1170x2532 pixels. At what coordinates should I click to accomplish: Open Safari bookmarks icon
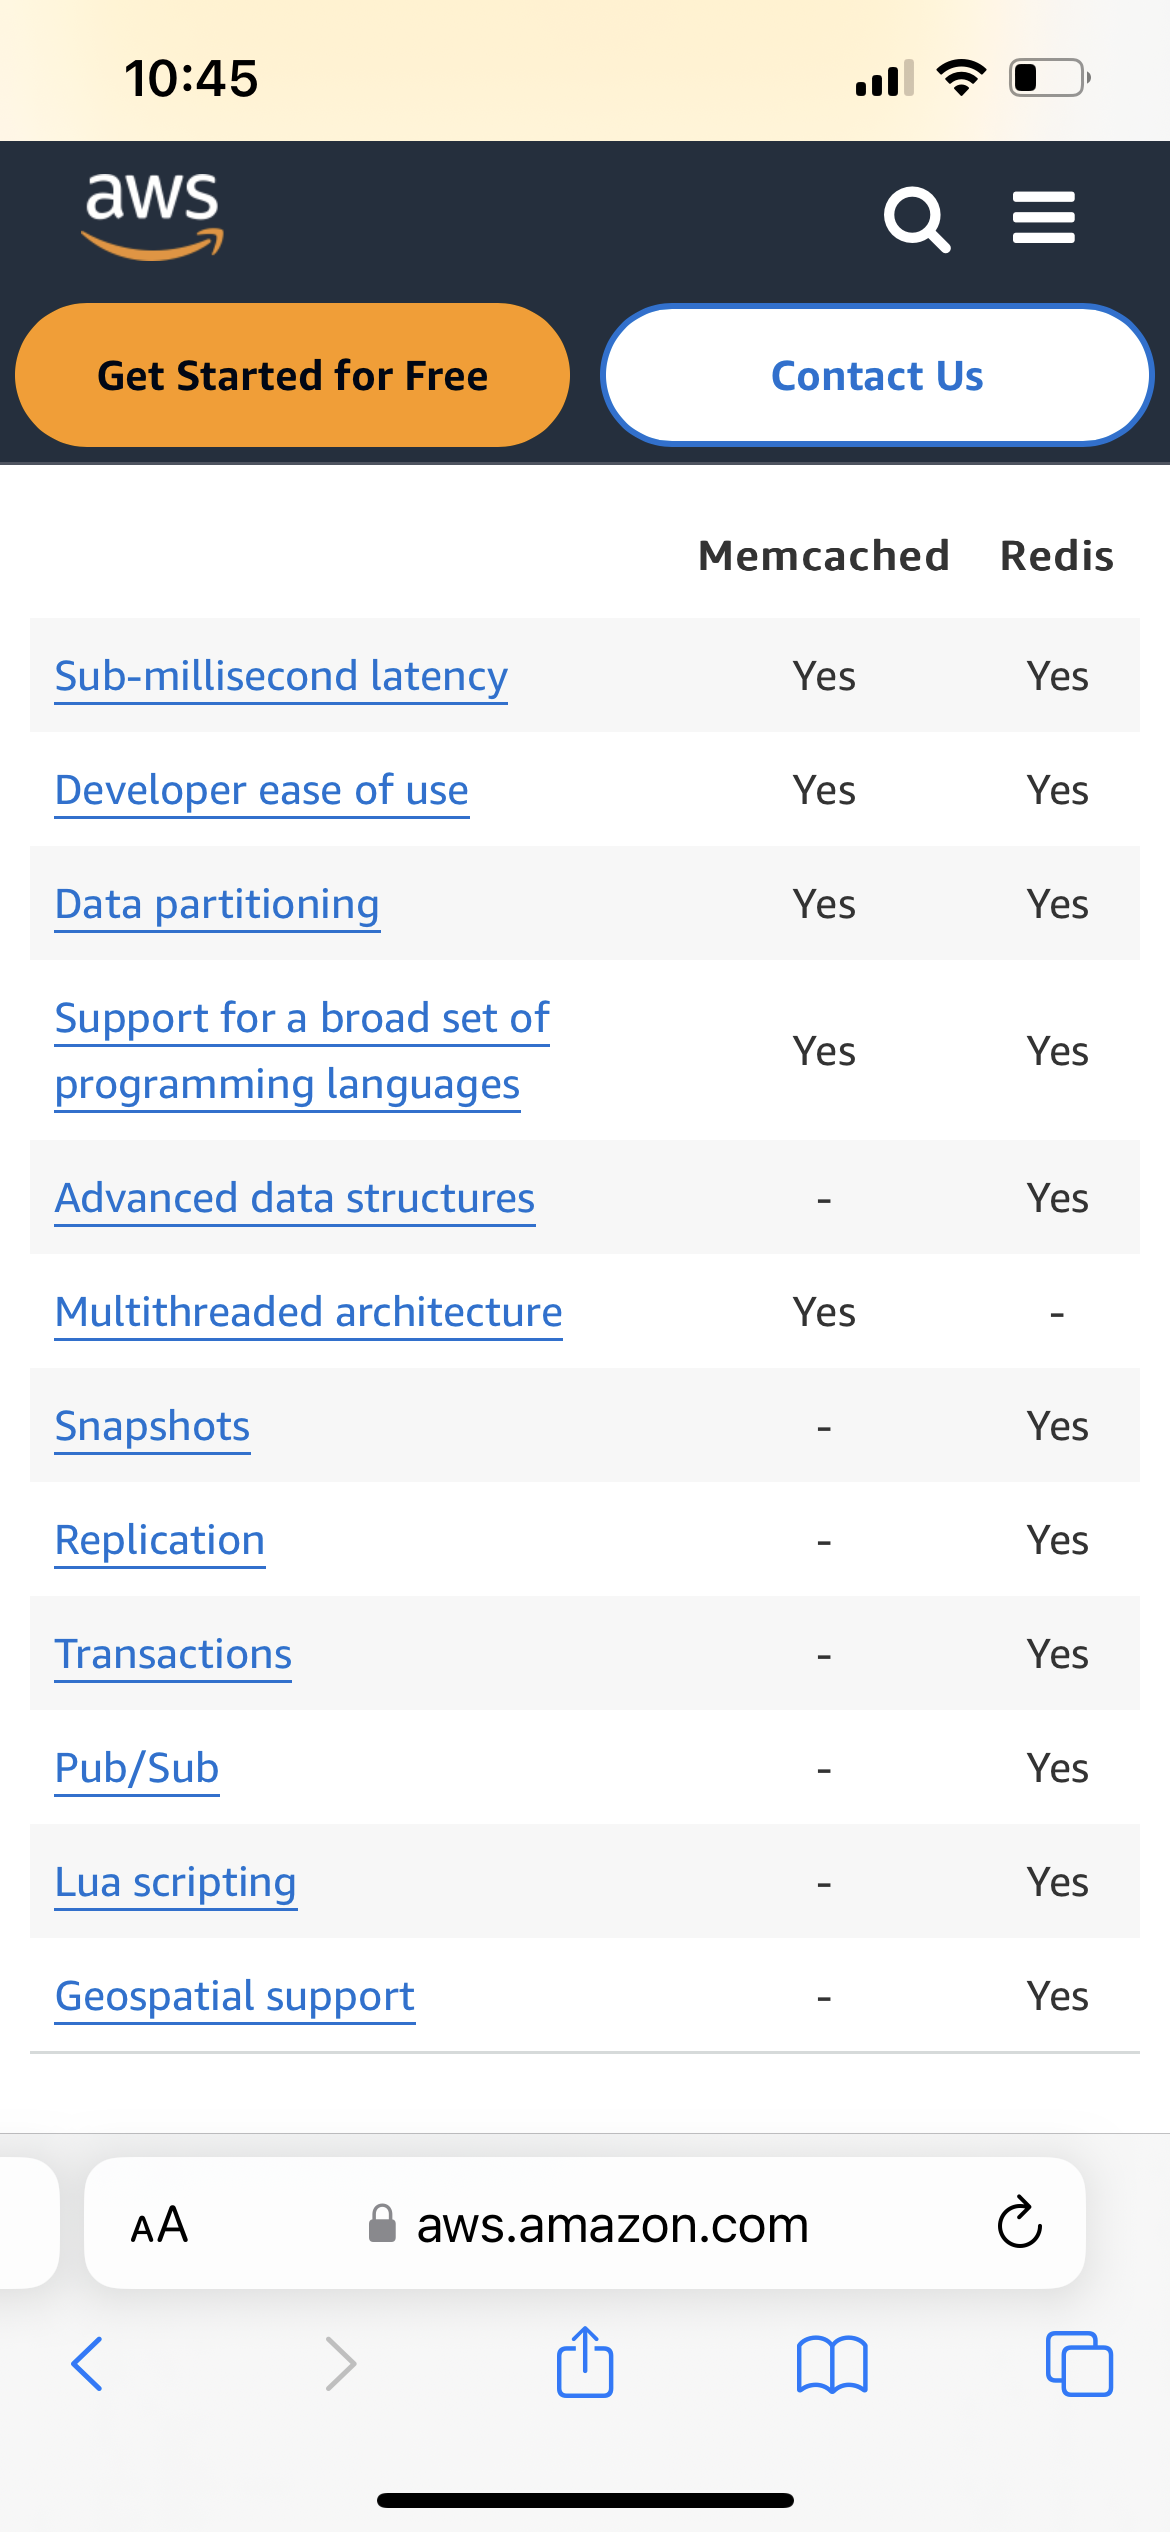[832, 2364]
